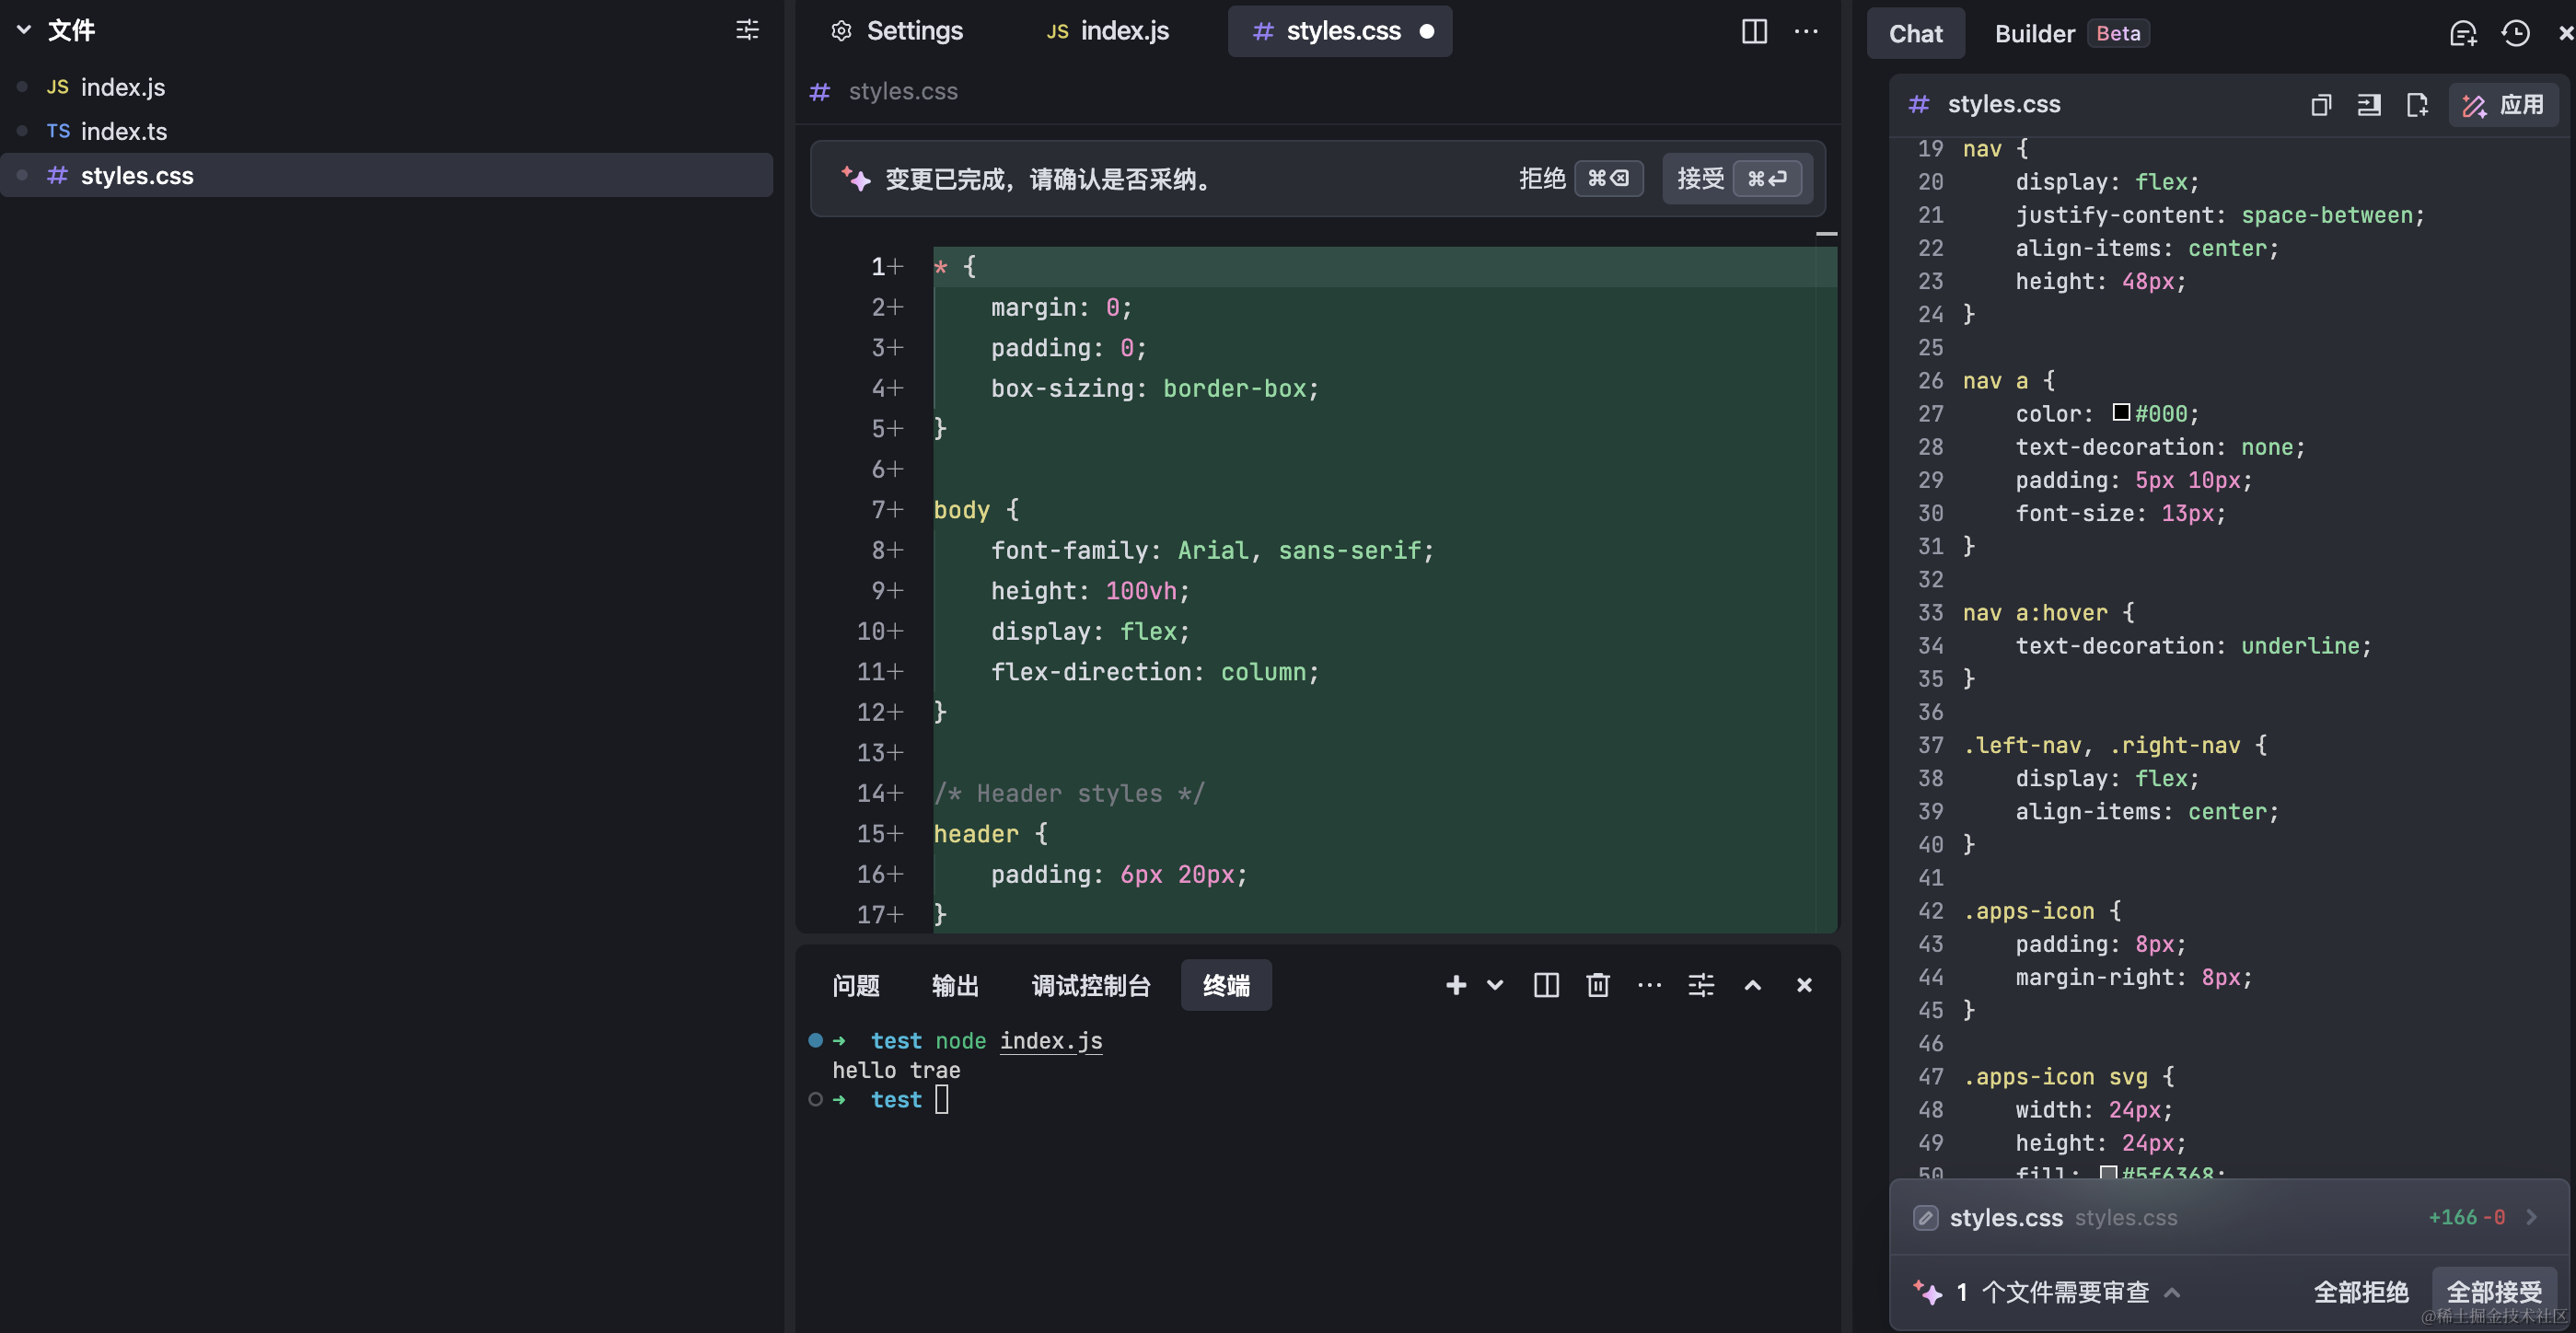
Task: Close the terminal panel
Action: click(x=1804, y=985)
